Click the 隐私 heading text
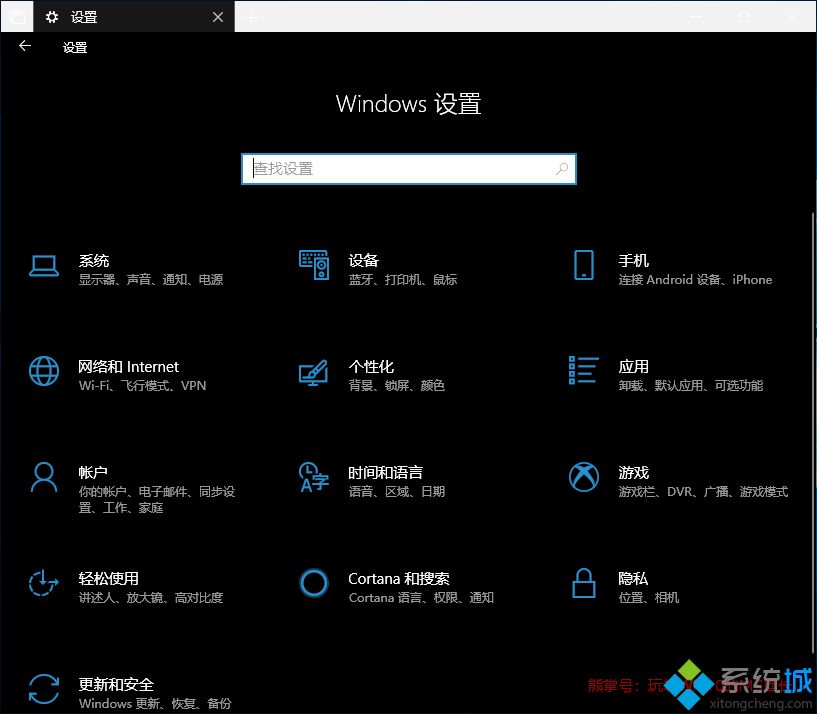Viewport: 817px width, 714px height. (634, 578)
